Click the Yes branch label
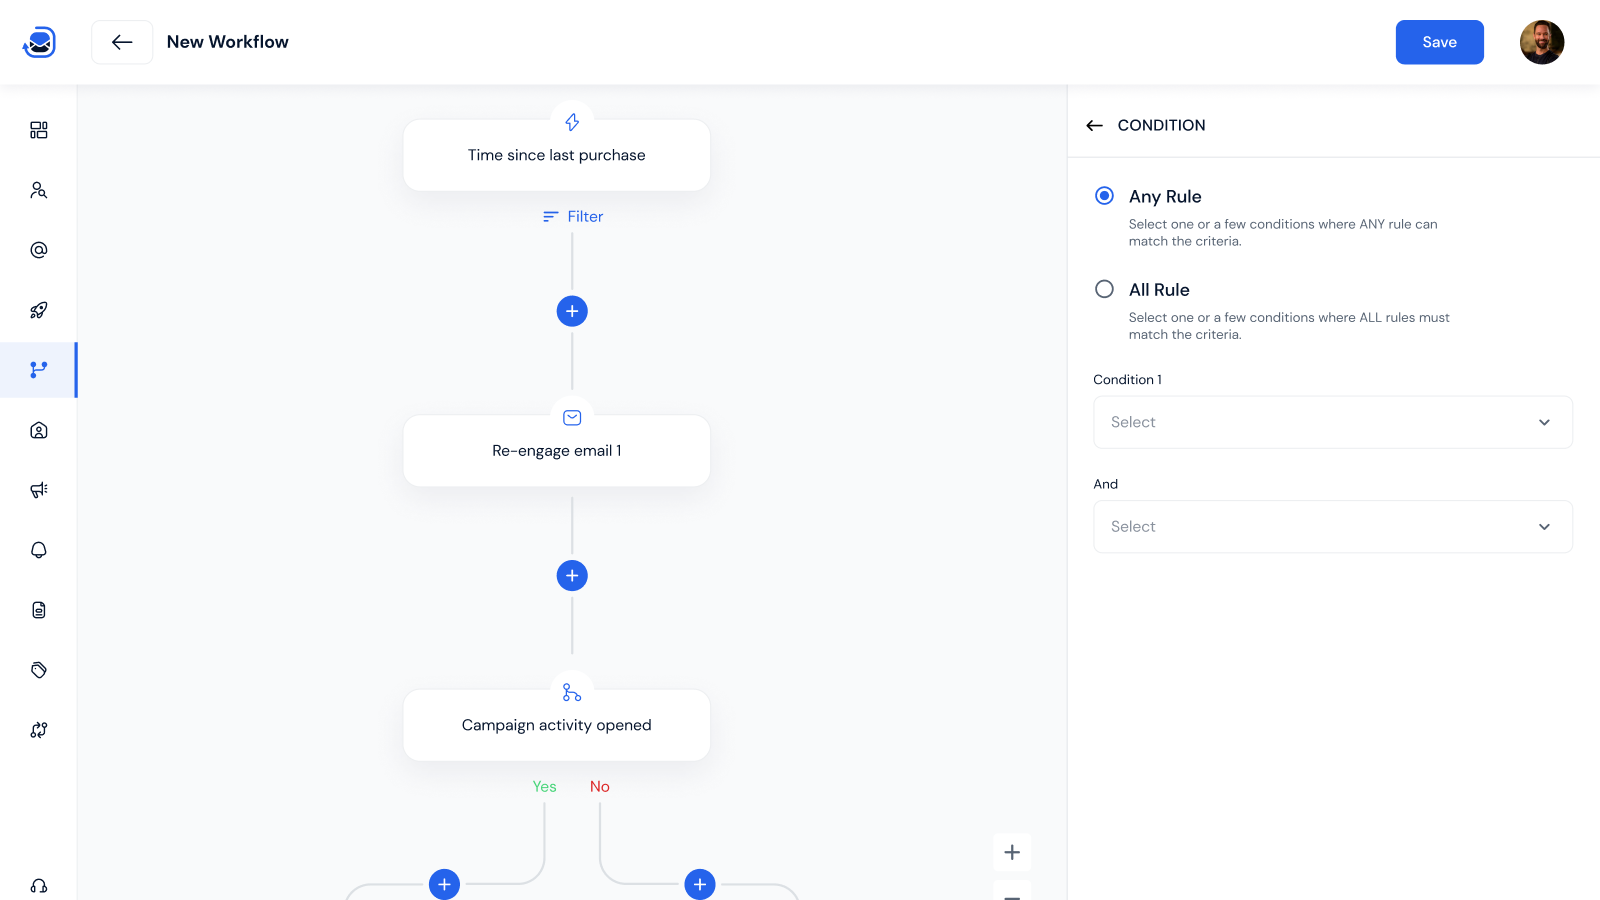The height and width of the screenshot is (900, 1600). 544,786
